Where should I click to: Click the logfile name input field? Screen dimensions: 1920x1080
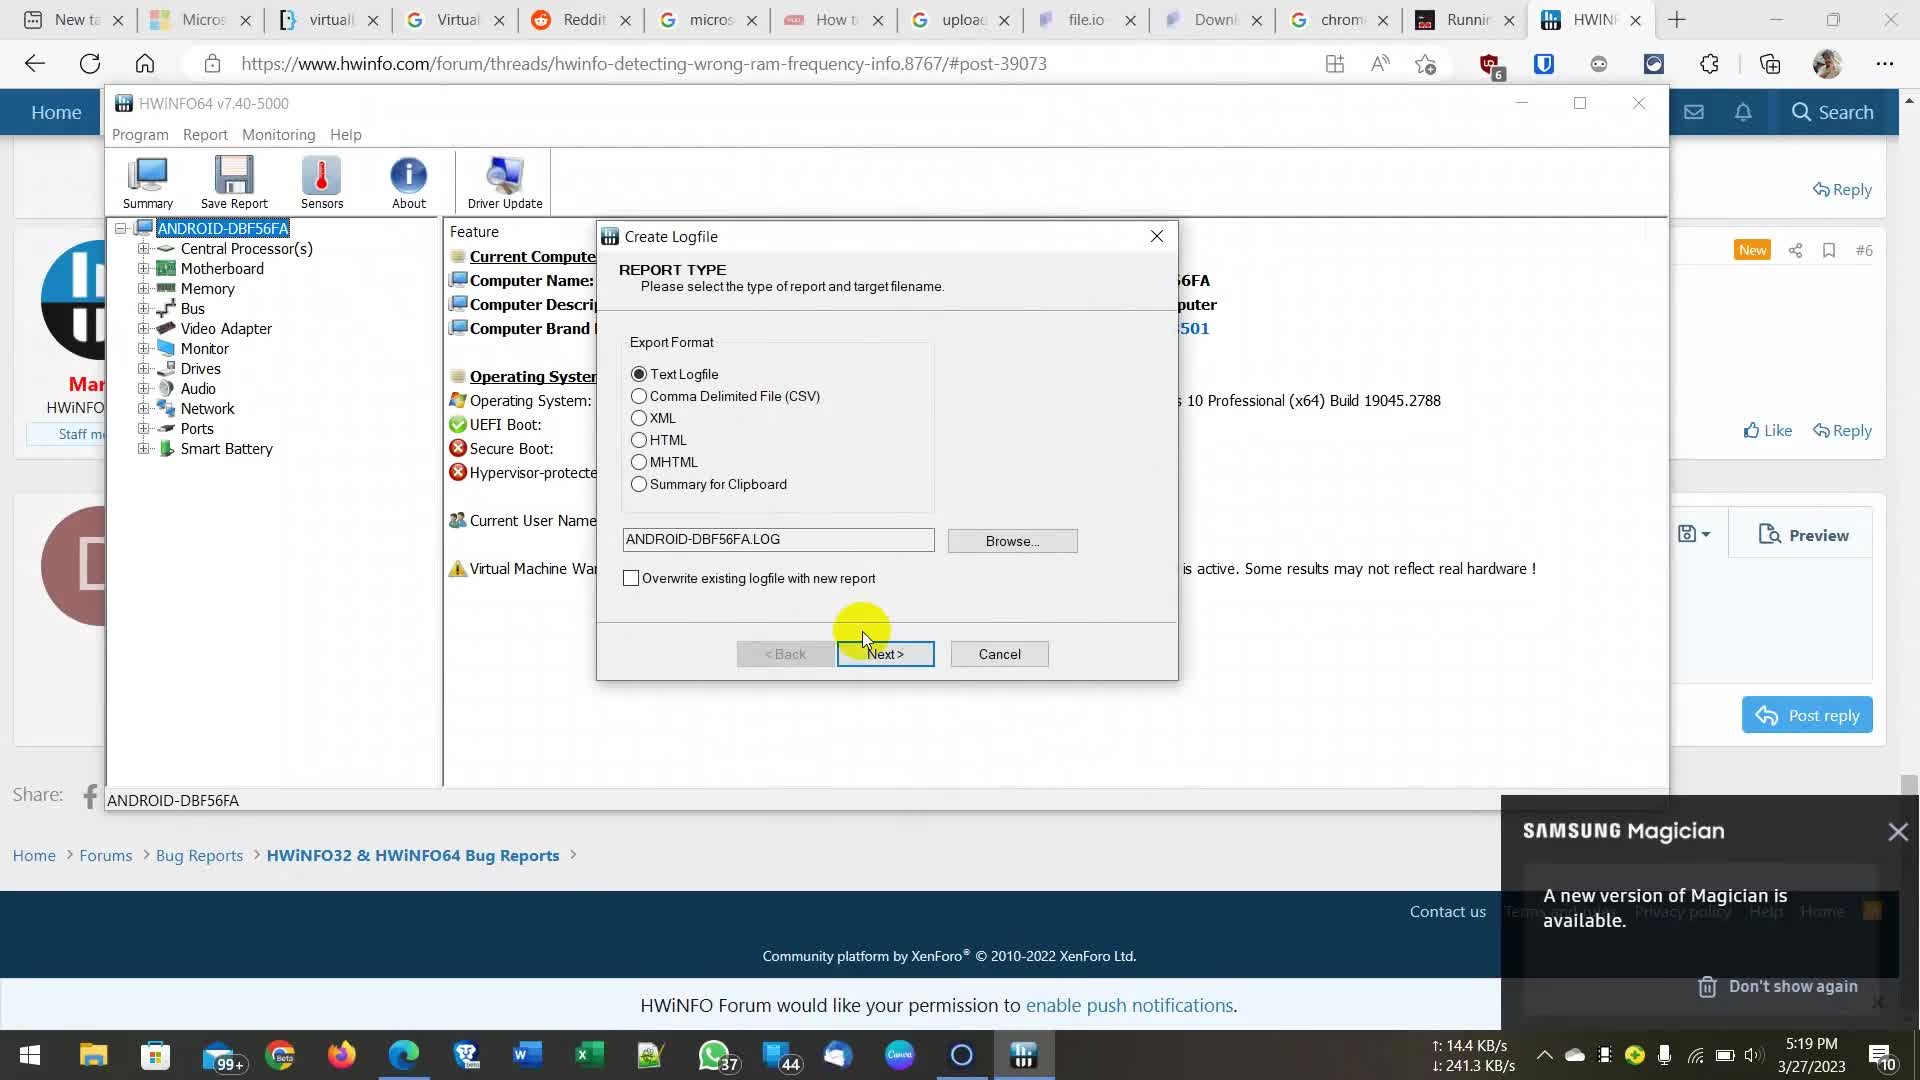pyautogui.click(x=778, y=539)
